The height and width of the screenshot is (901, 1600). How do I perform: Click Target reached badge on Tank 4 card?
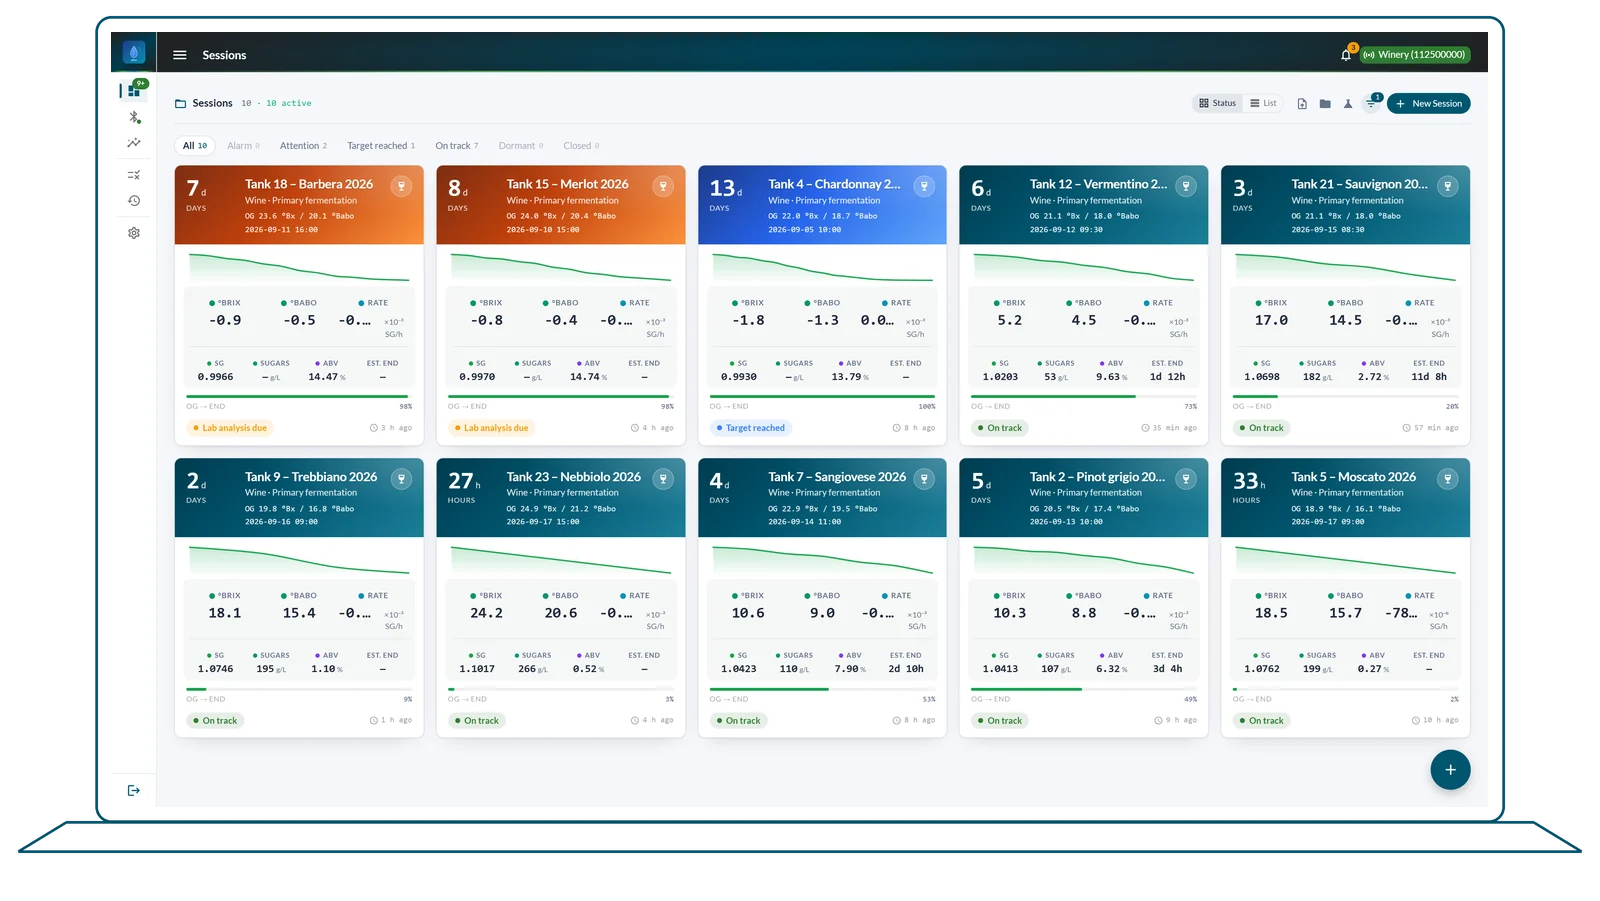(x=750, y=428)
